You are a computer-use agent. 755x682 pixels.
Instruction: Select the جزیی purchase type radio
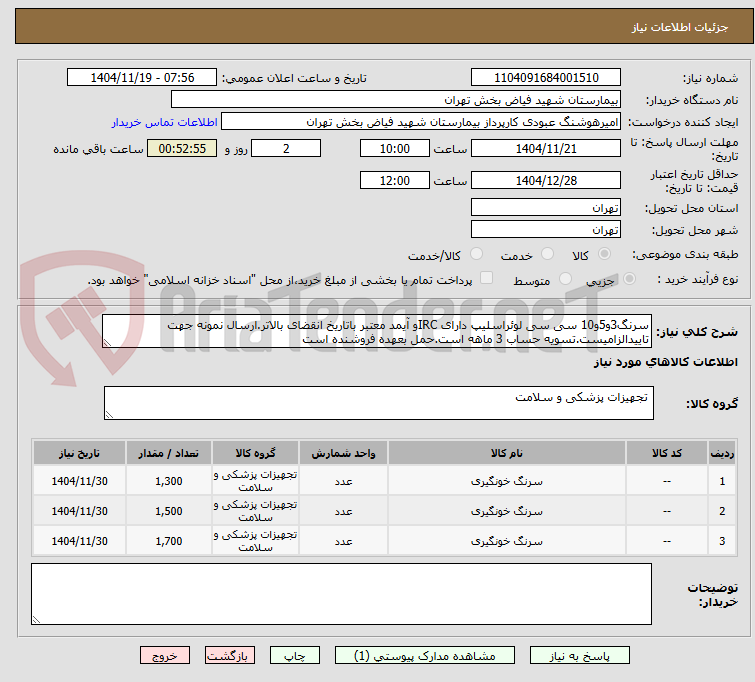629,278
